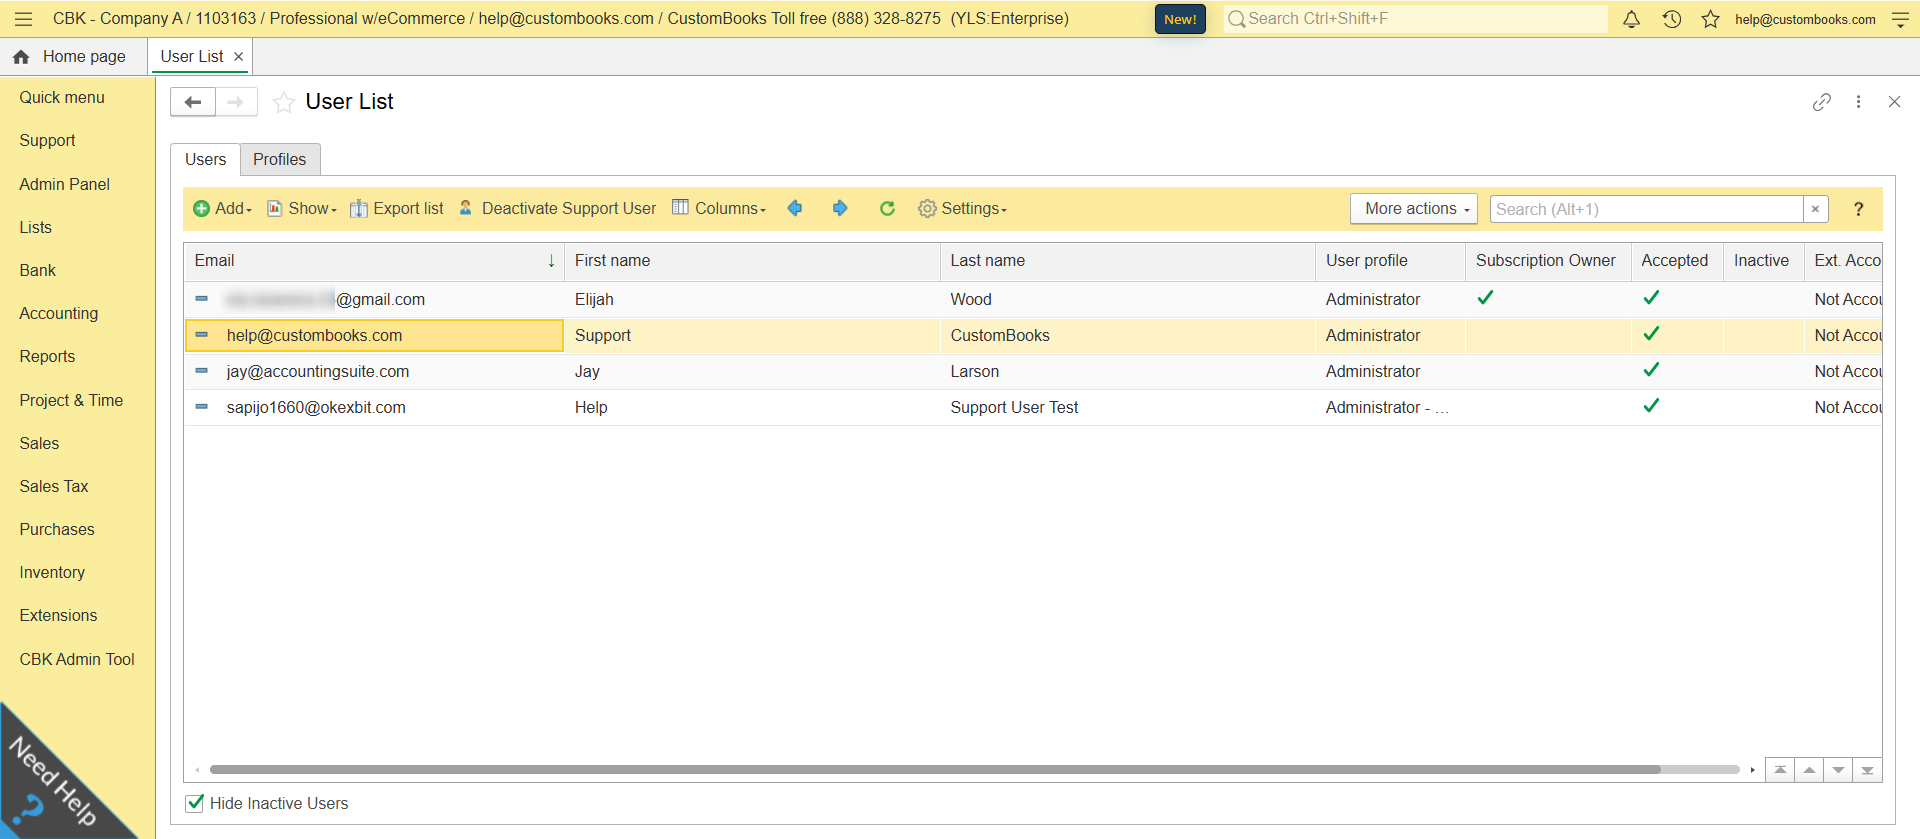
Task: Click the refresh list icon
Action: coord(886,208)
